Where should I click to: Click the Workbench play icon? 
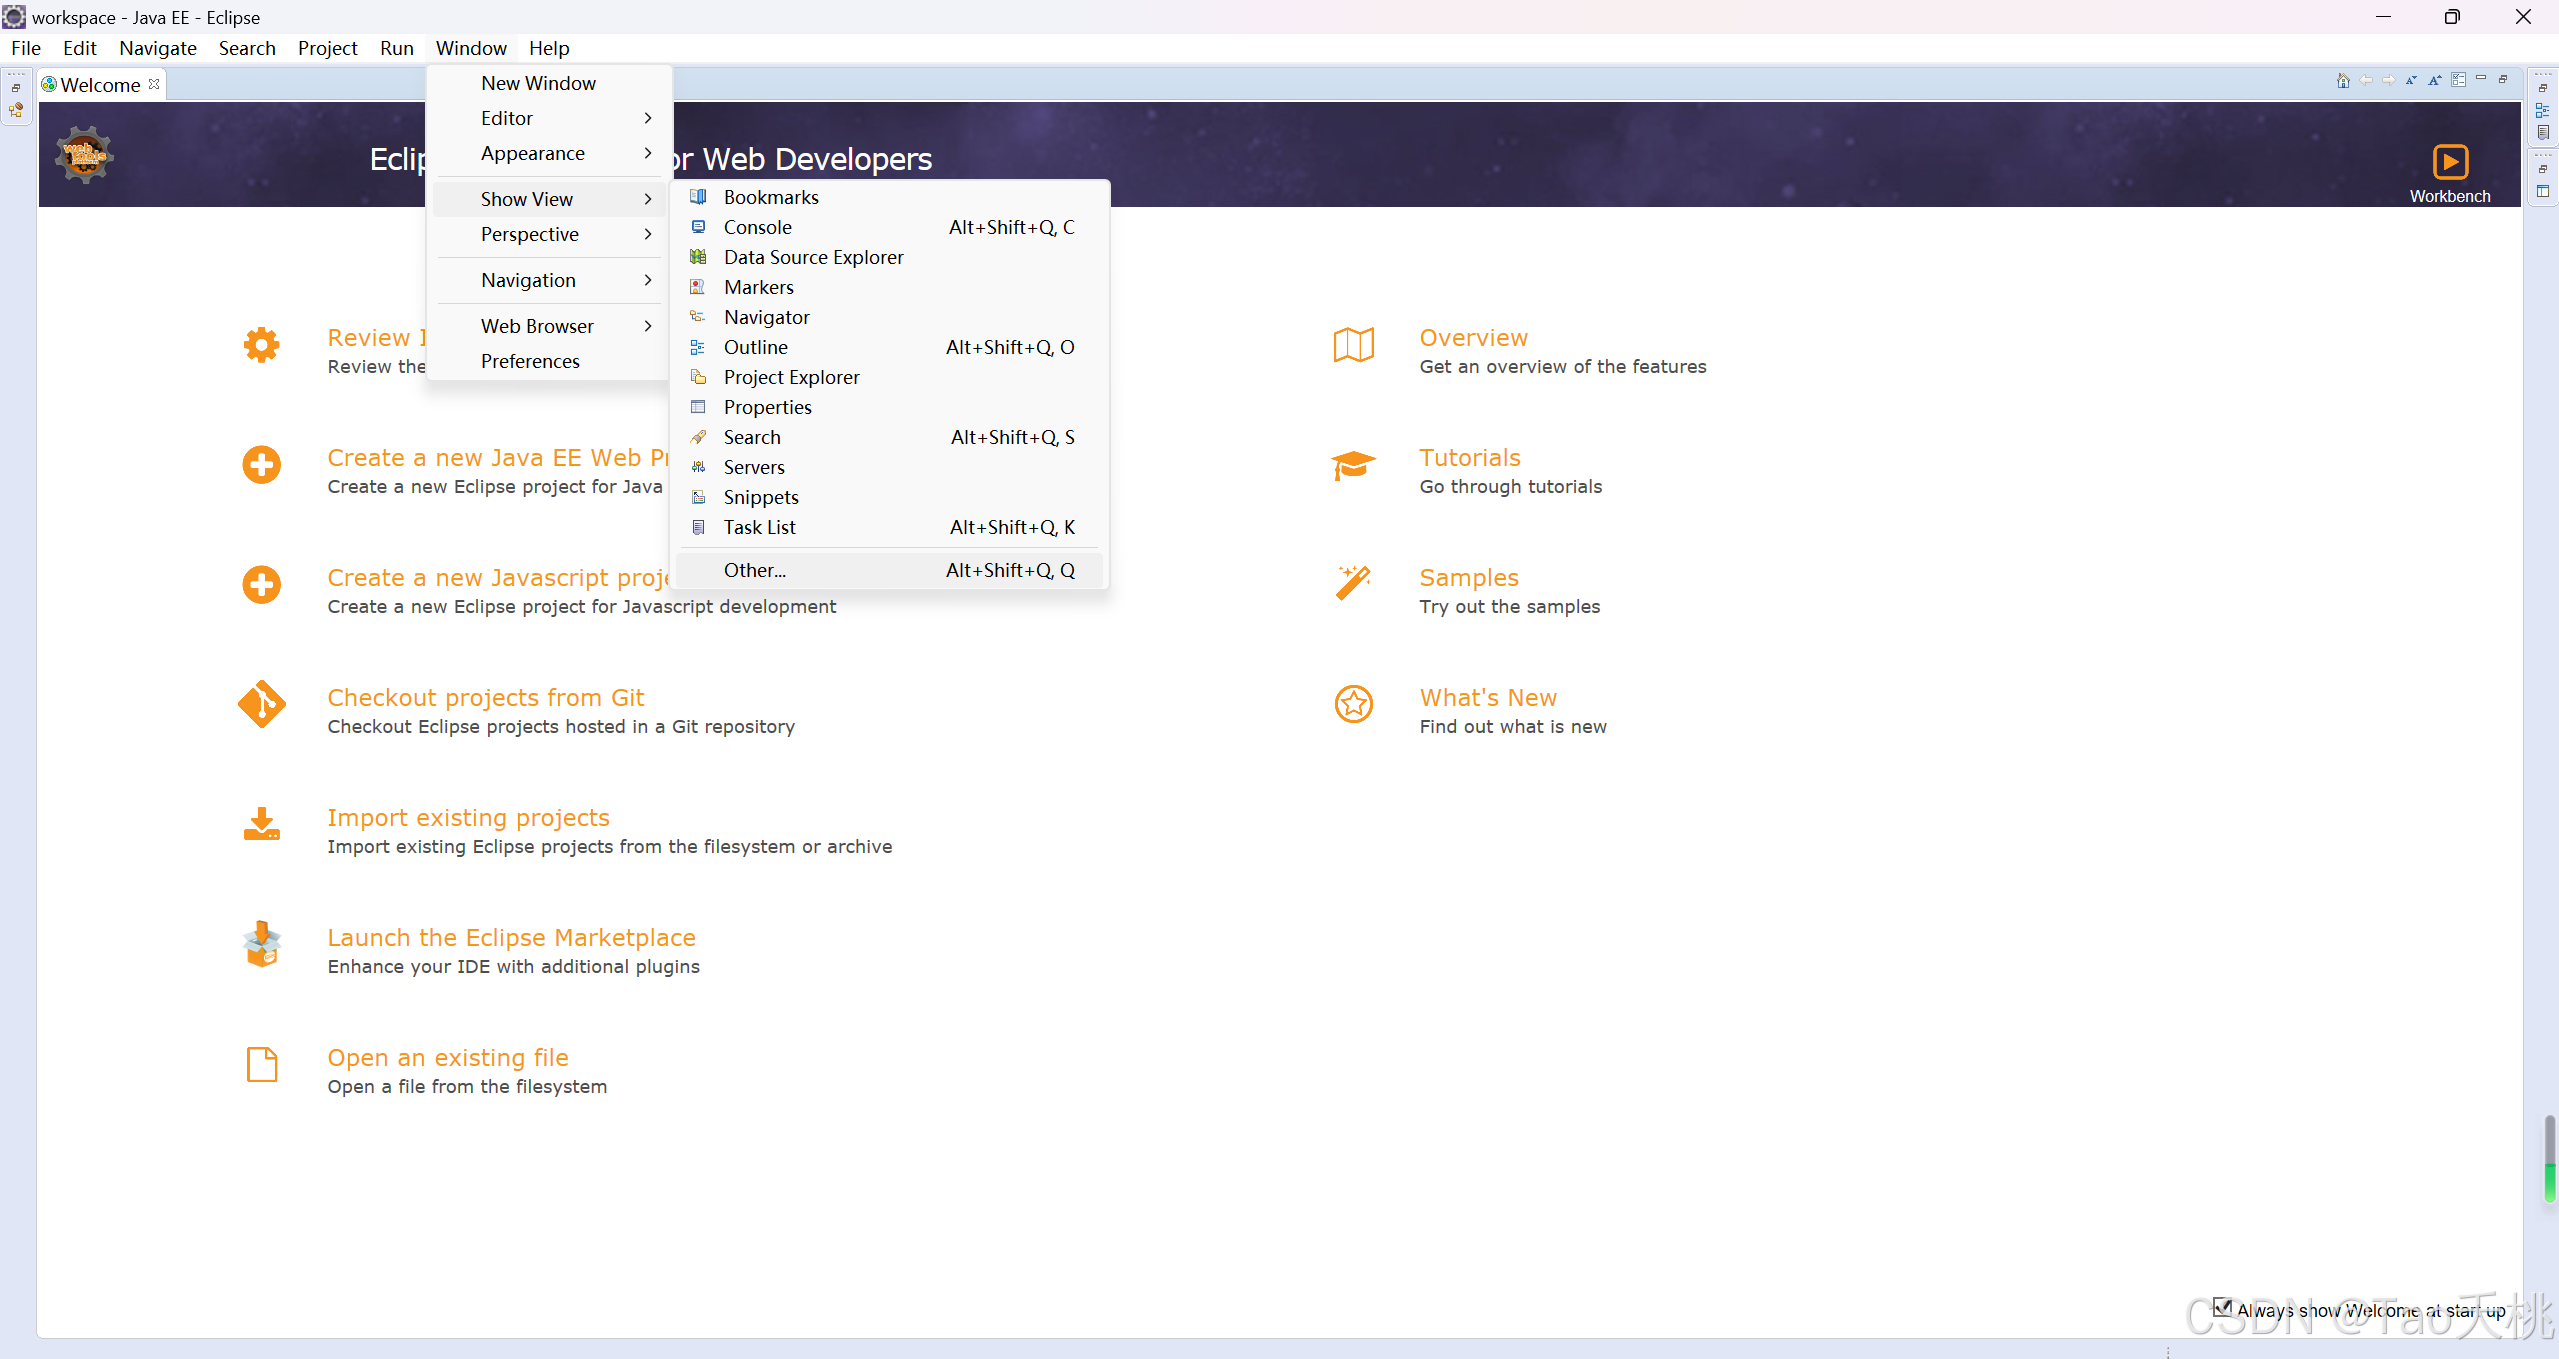point(2449,162)
